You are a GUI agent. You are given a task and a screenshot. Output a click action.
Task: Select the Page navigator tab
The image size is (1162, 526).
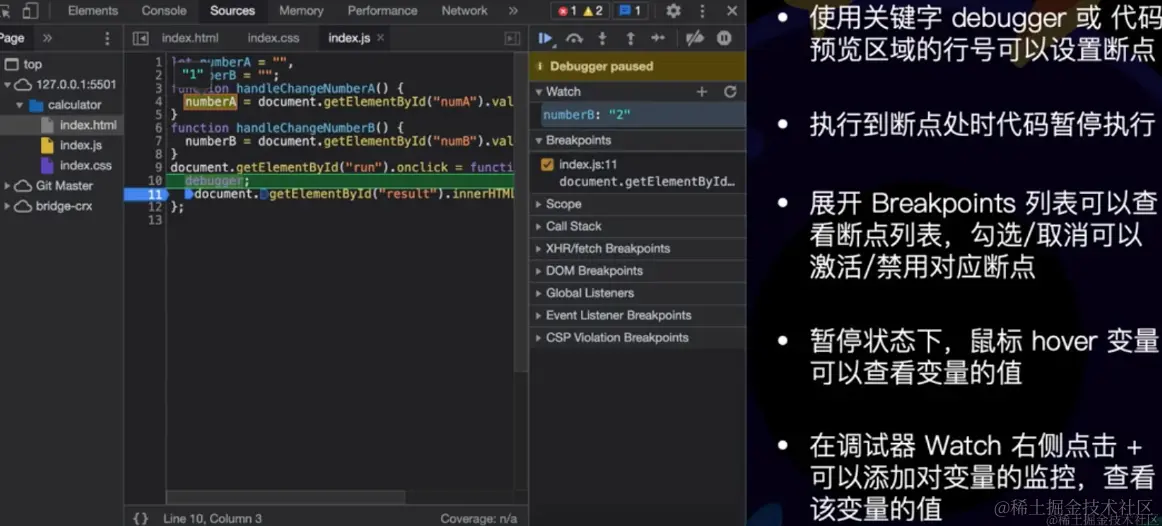pos(13,39)
